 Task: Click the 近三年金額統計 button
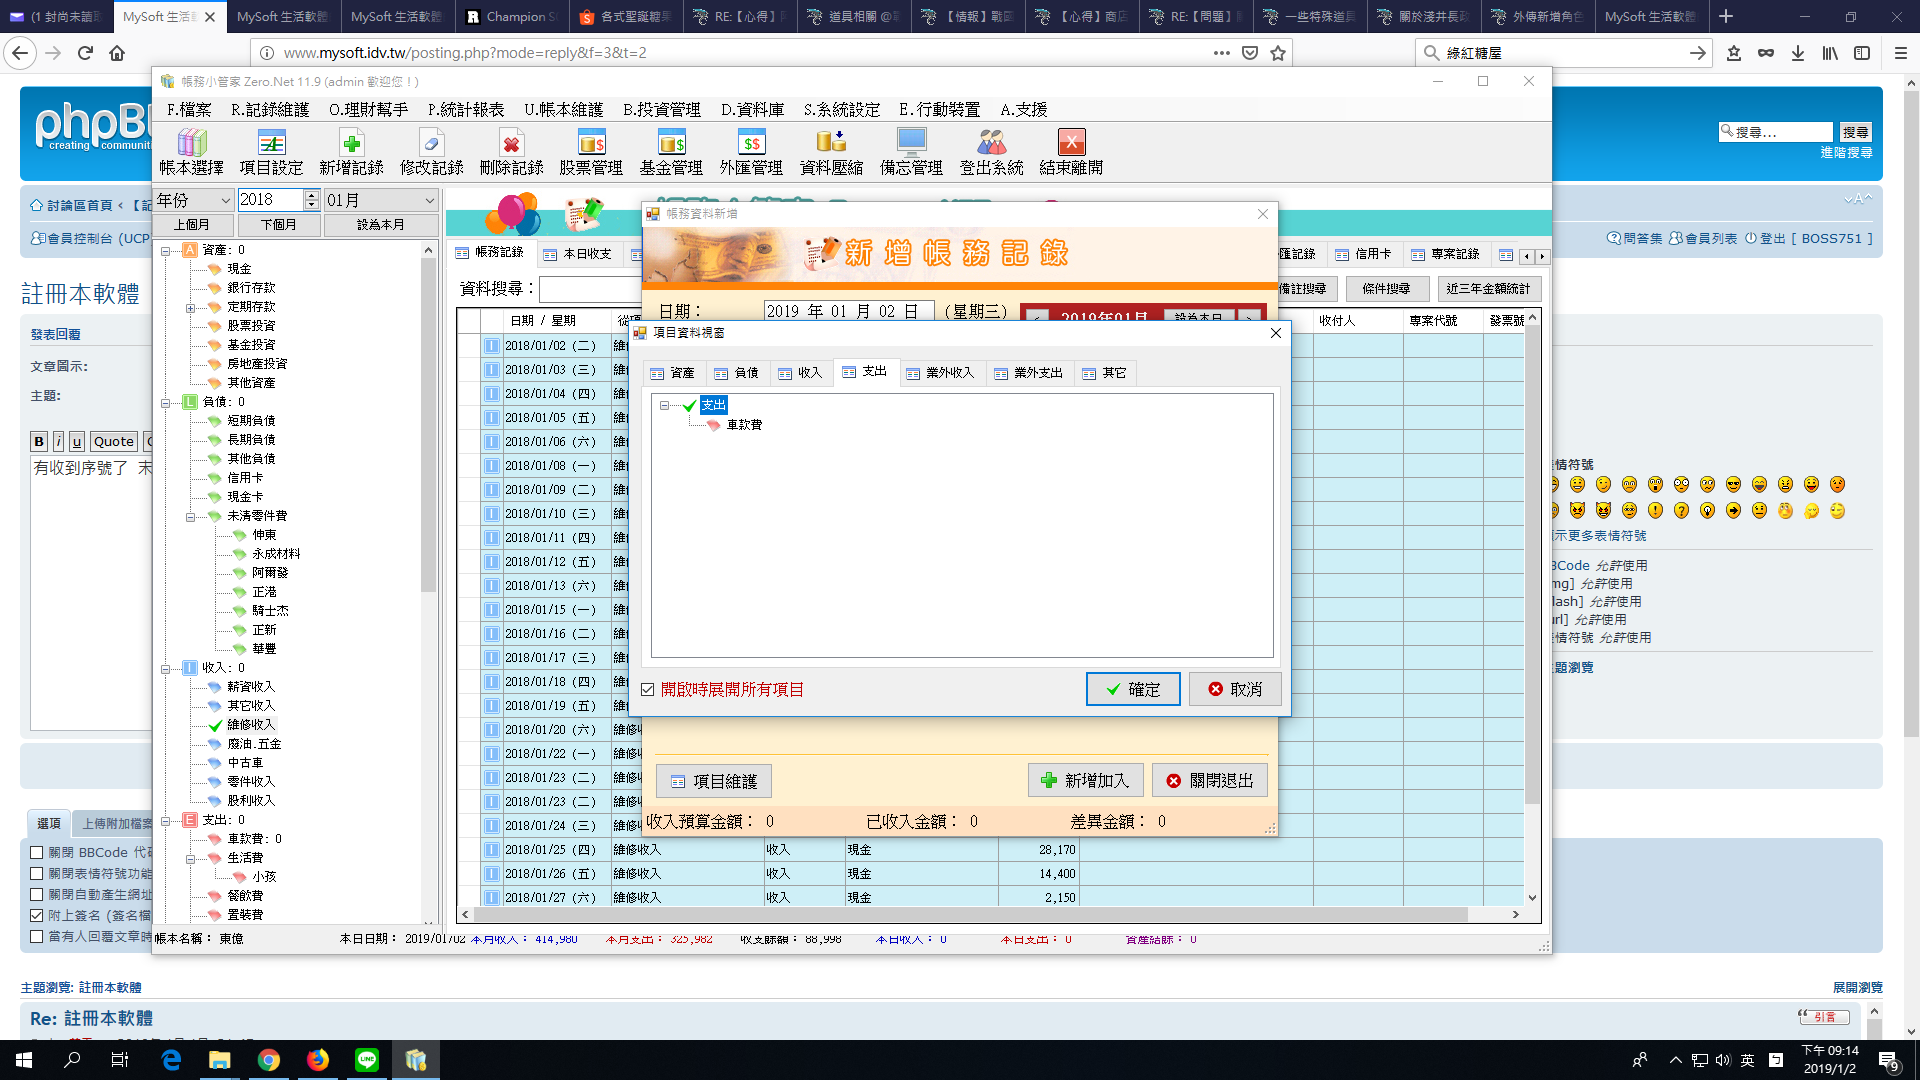(1488, 289)
